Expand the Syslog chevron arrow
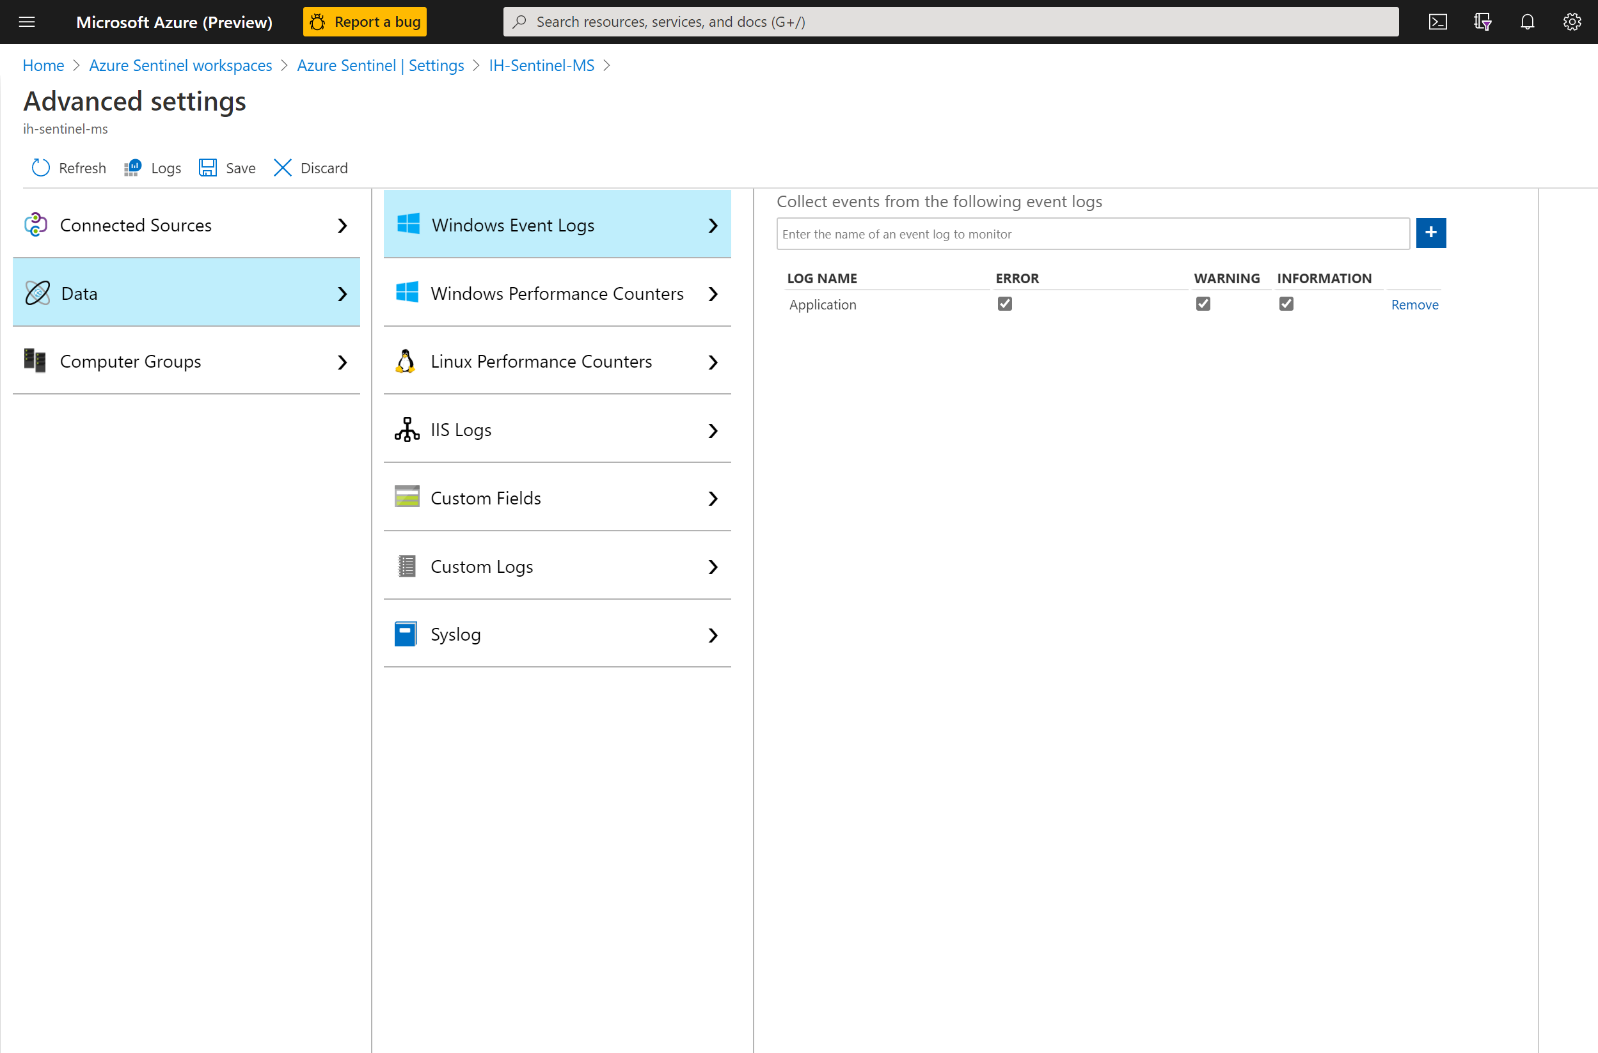The height and width of the screenshot is (1053, 1598). 713,636
